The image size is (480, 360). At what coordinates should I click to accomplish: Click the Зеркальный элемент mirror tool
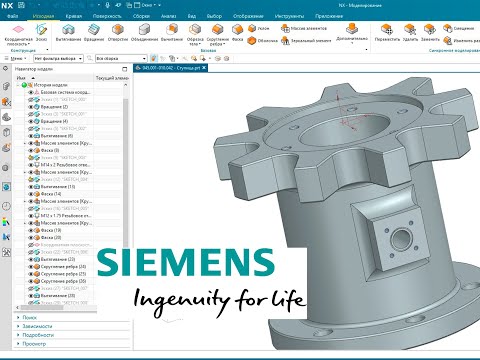pos(306,41)
